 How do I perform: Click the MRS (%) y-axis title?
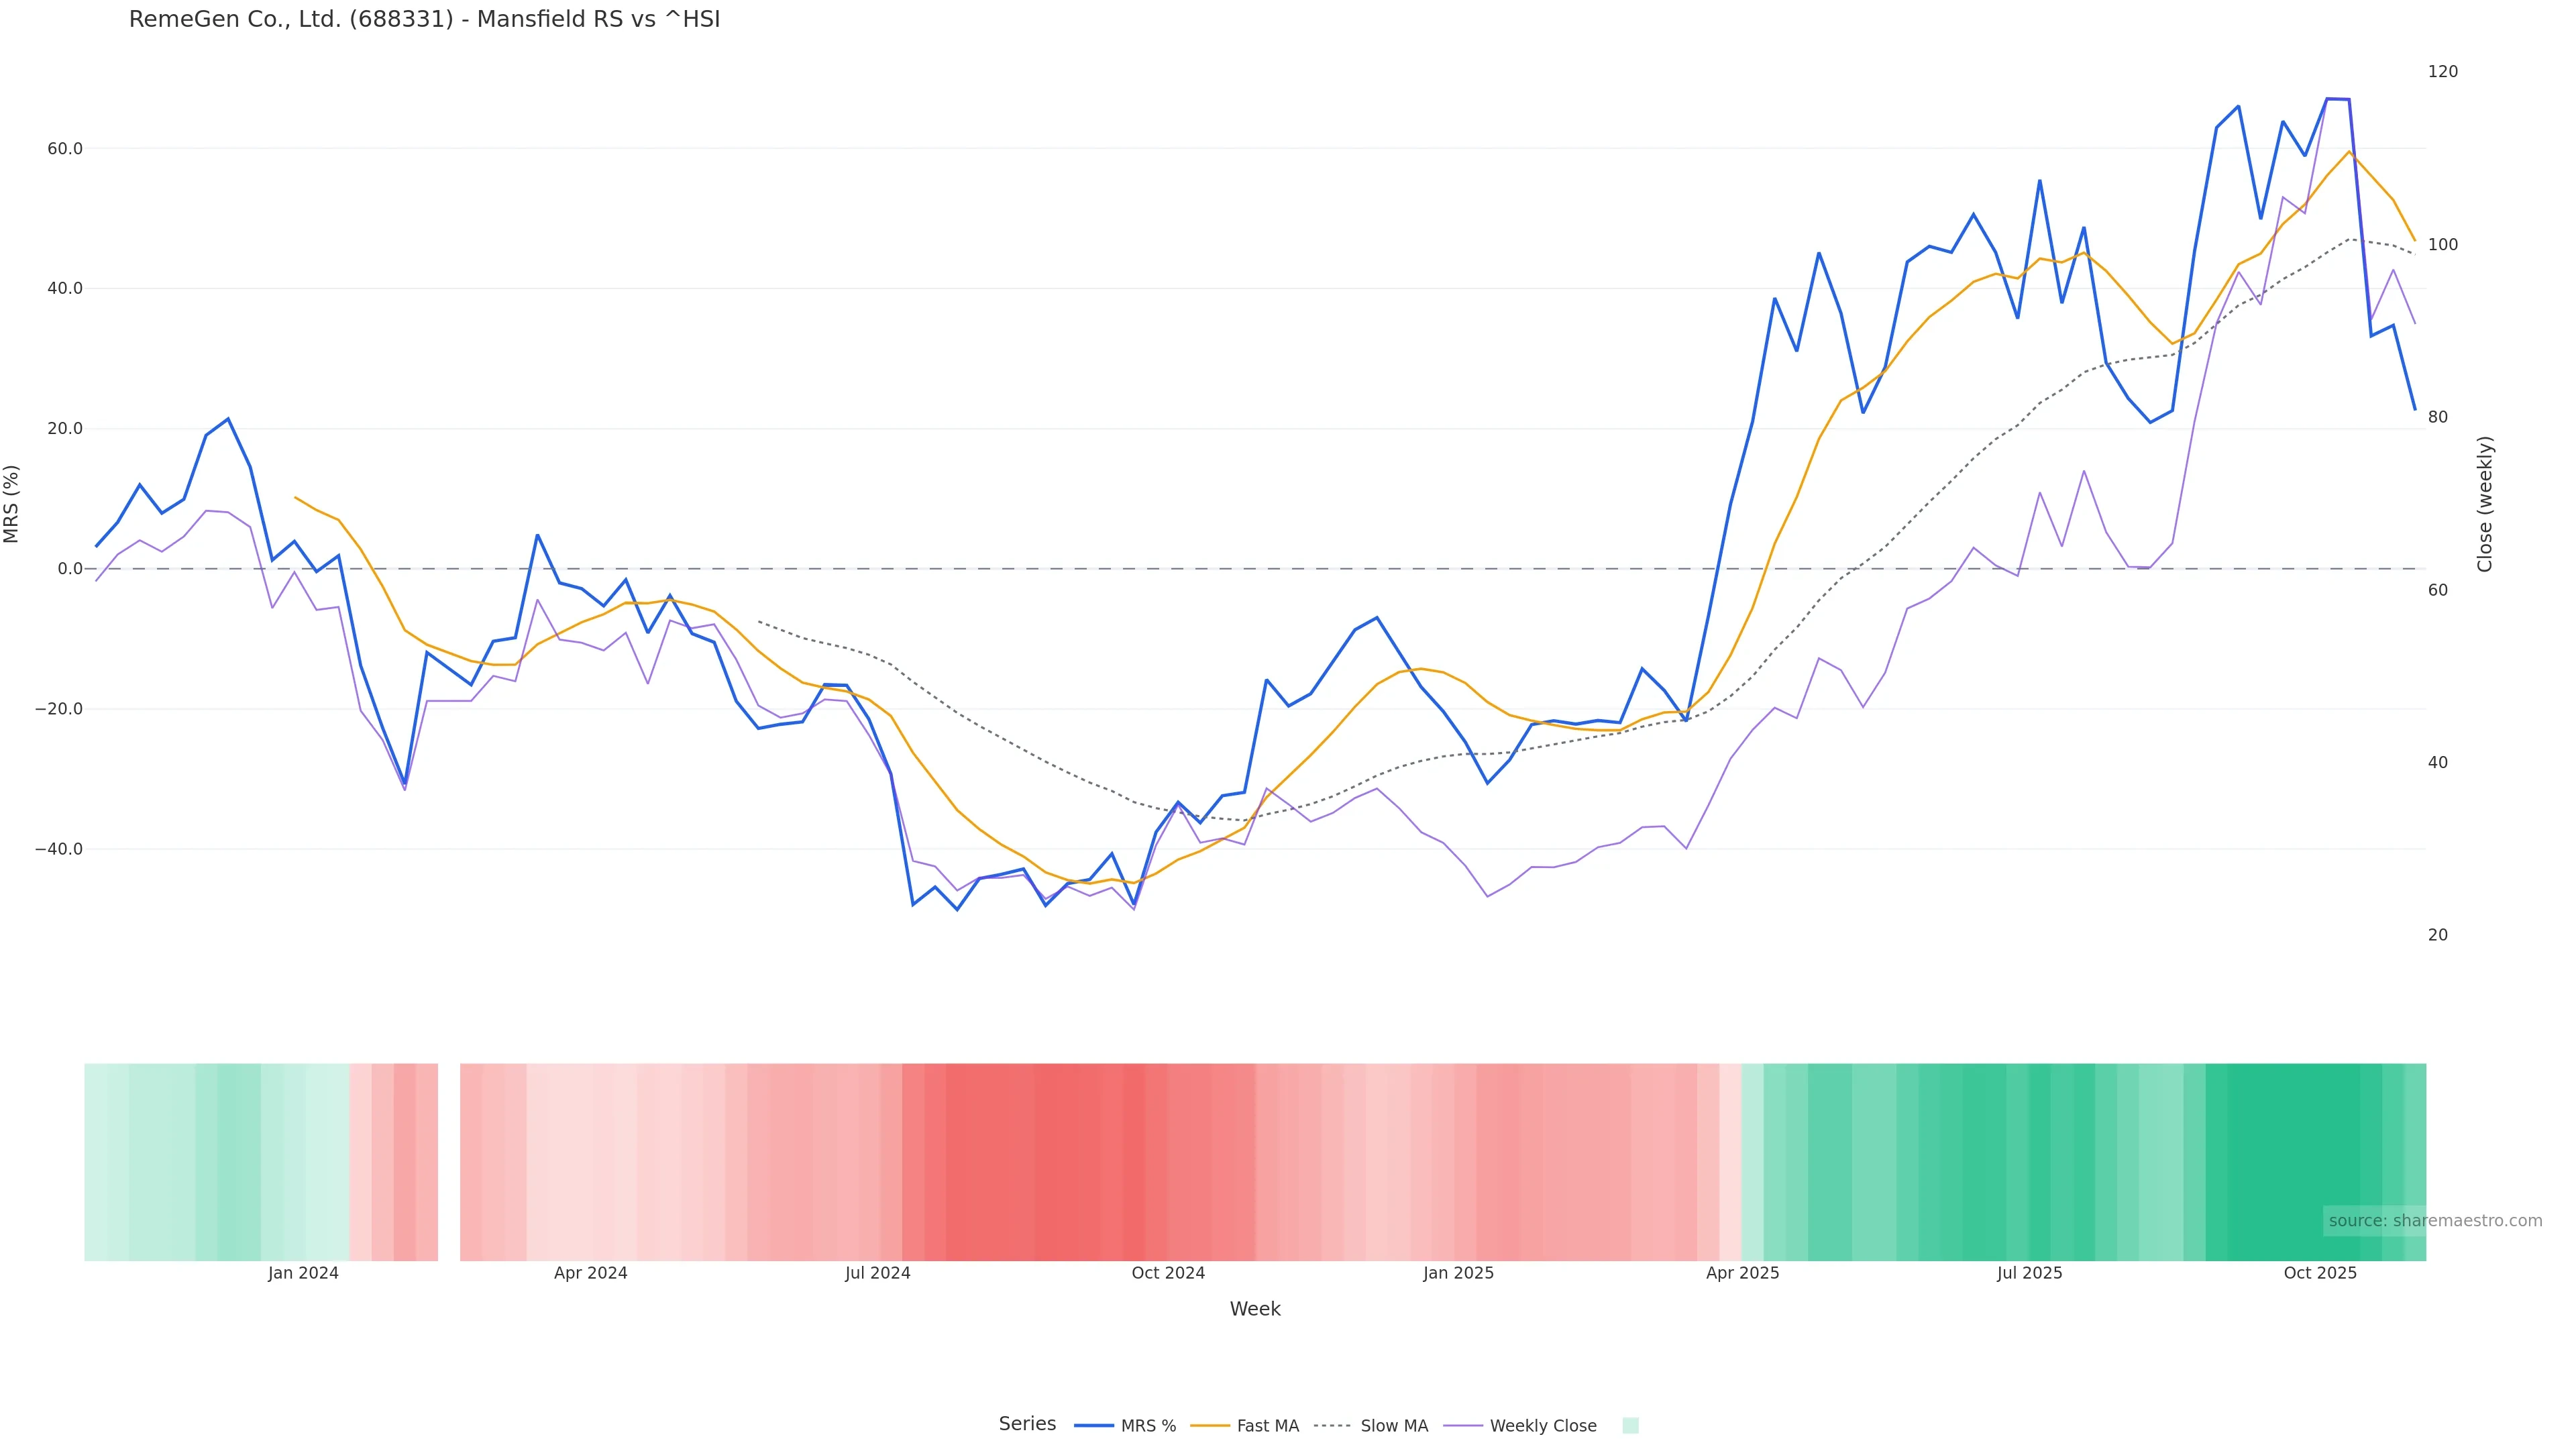[x=12, y=504]
